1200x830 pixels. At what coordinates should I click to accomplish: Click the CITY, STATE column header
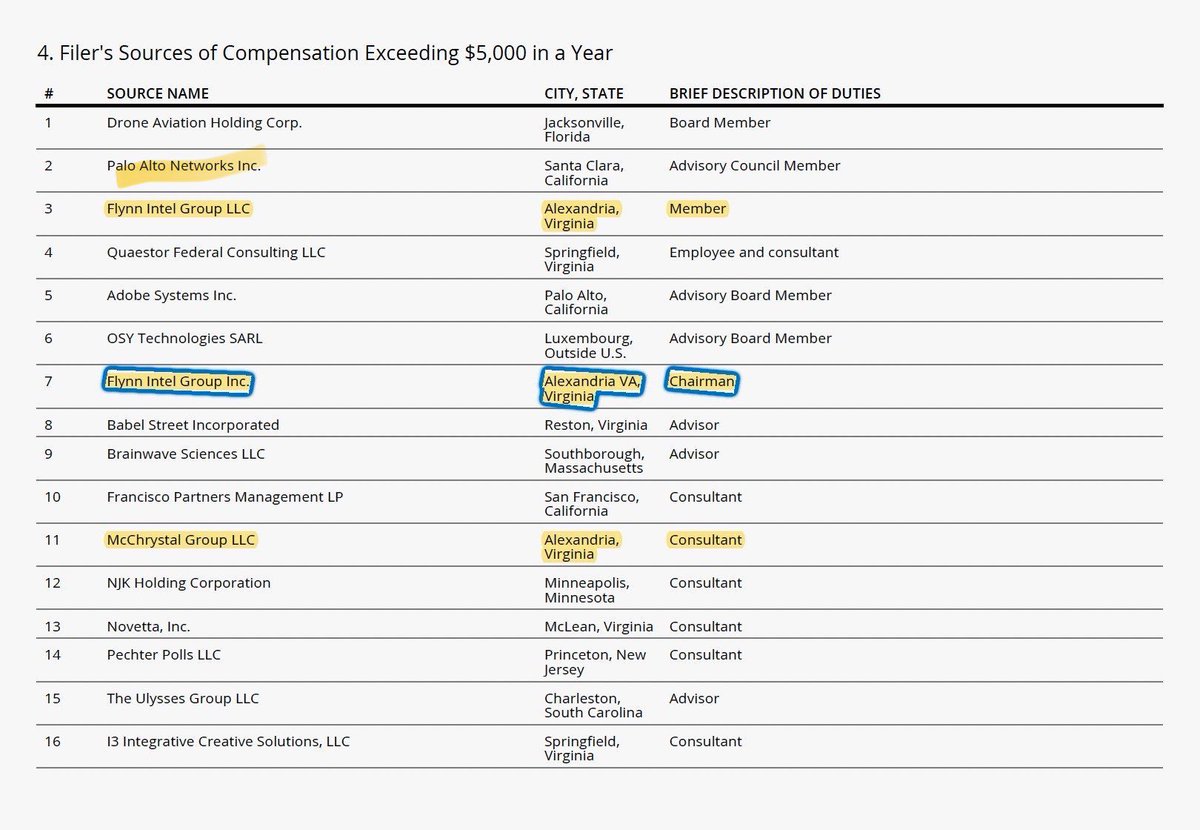click(584, 94)
